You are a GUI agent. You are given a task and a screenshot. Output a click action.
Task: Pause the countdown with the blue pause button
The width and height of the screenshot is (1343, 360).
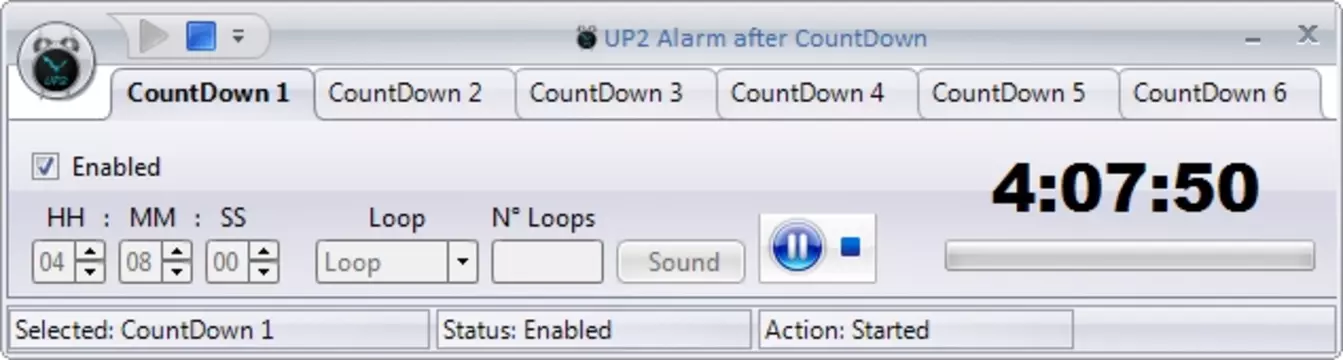pyautogui.click(x=797, y=246)
